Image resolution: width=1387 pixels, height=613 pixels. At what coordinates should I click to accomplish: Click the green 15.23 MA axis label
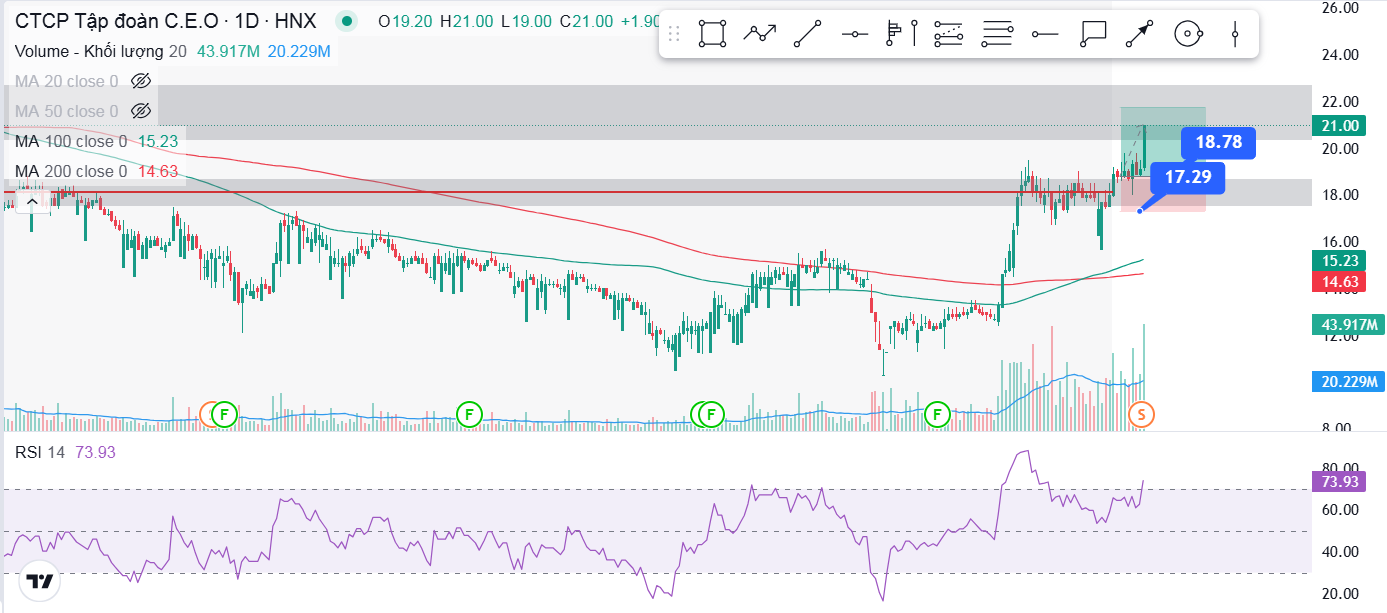click(x=1339, y=260)
